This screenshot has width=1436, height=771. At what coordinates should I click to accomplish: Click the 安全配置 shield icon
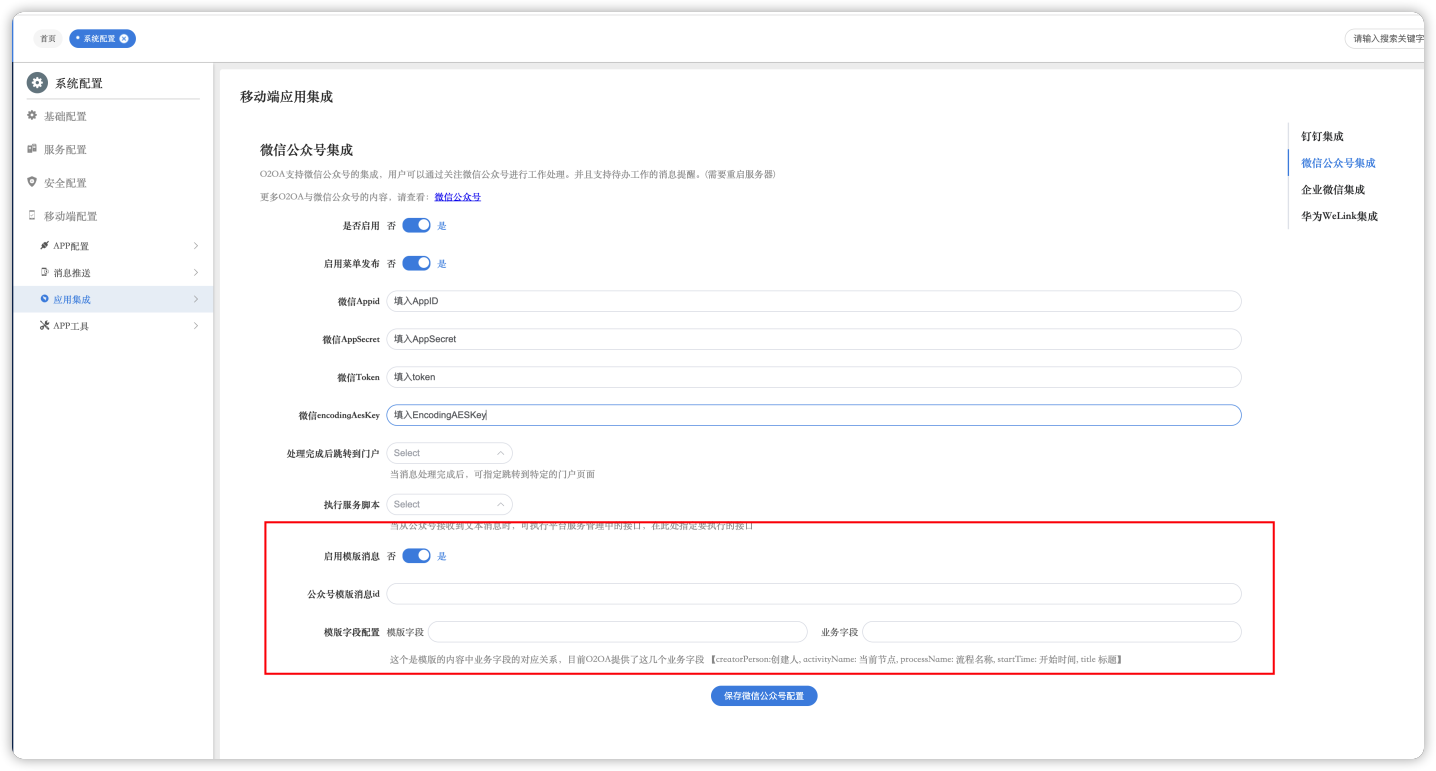point(32,182)
